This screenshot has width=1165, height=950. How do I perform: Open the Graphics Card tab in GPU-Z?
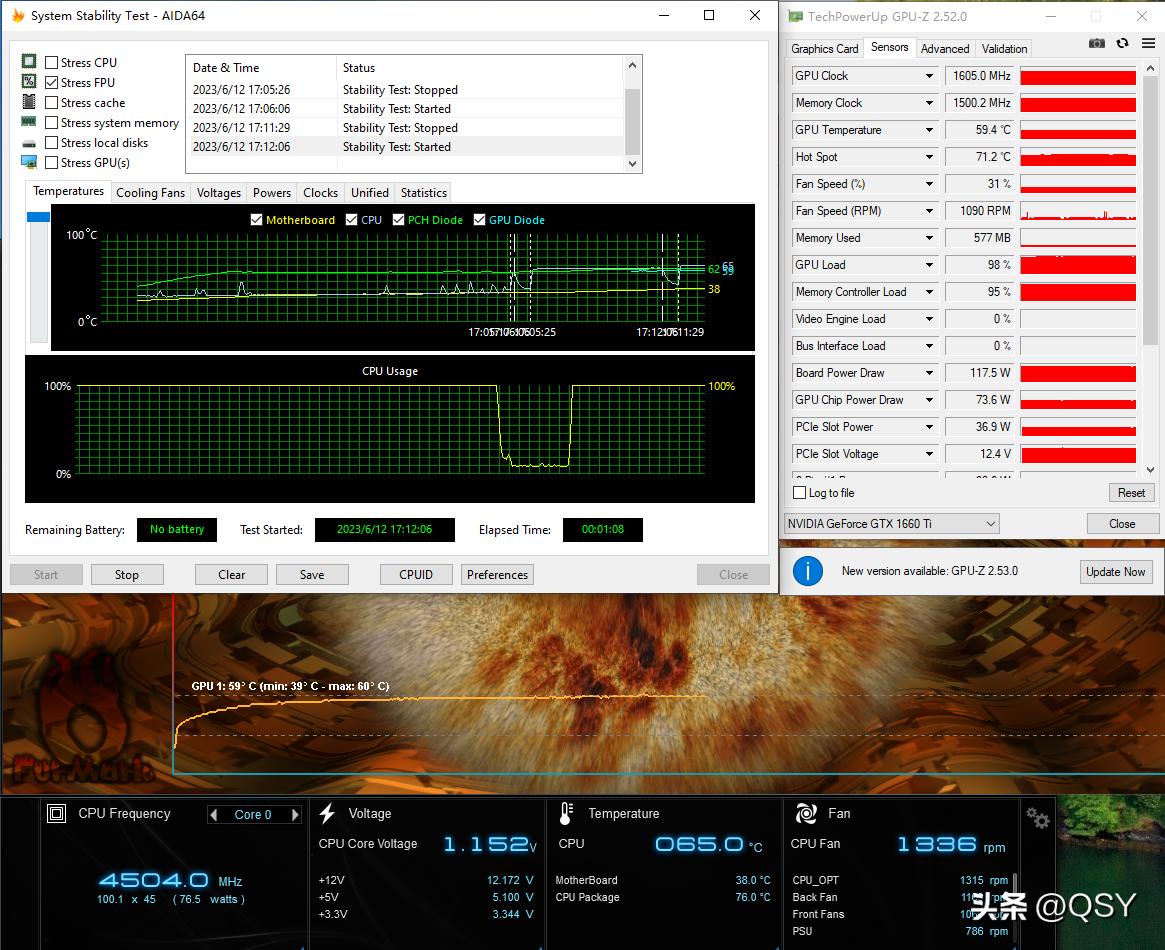(x=824, y=49)
